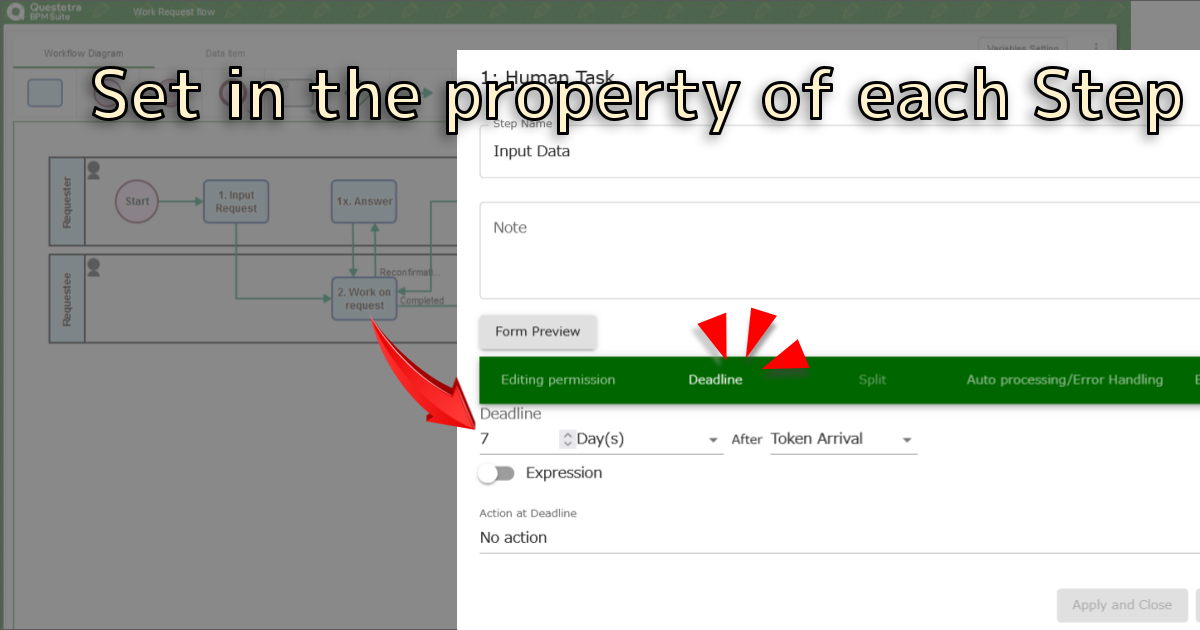The height and width of the screenshot is (630, 1200).
Task: Select the '1. Input Request' task node
Action: click(236, 202)
